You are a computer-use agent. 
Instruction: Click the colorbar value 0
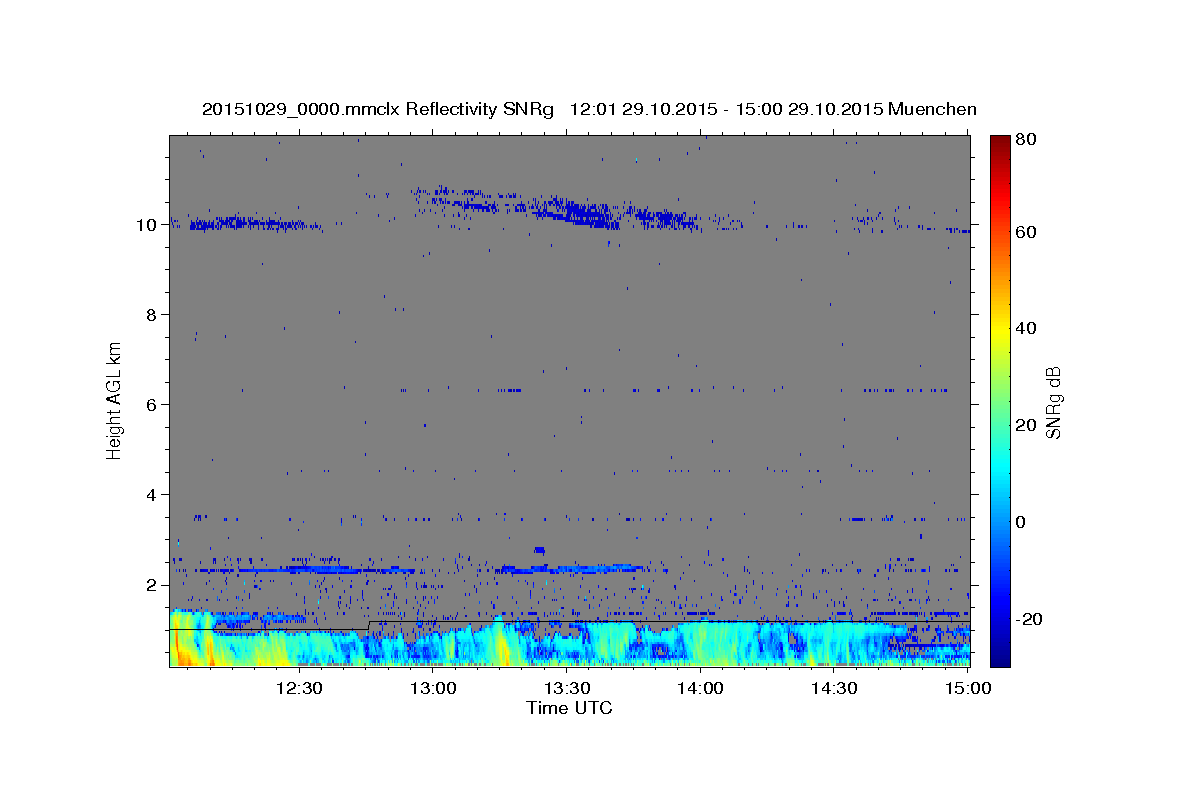click(1020, 522)
